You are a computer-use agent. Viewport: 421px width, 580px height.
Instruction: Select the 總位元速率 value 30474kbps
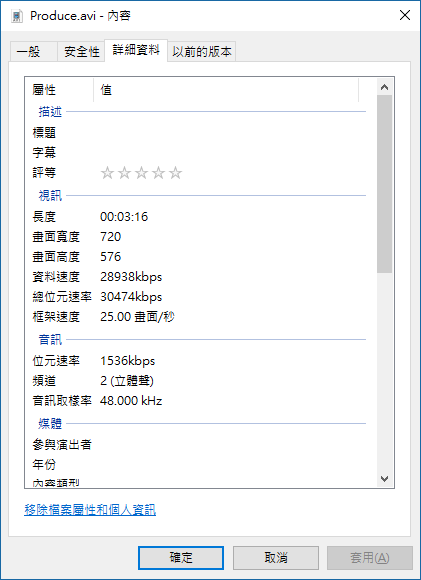tap(131, 297)
